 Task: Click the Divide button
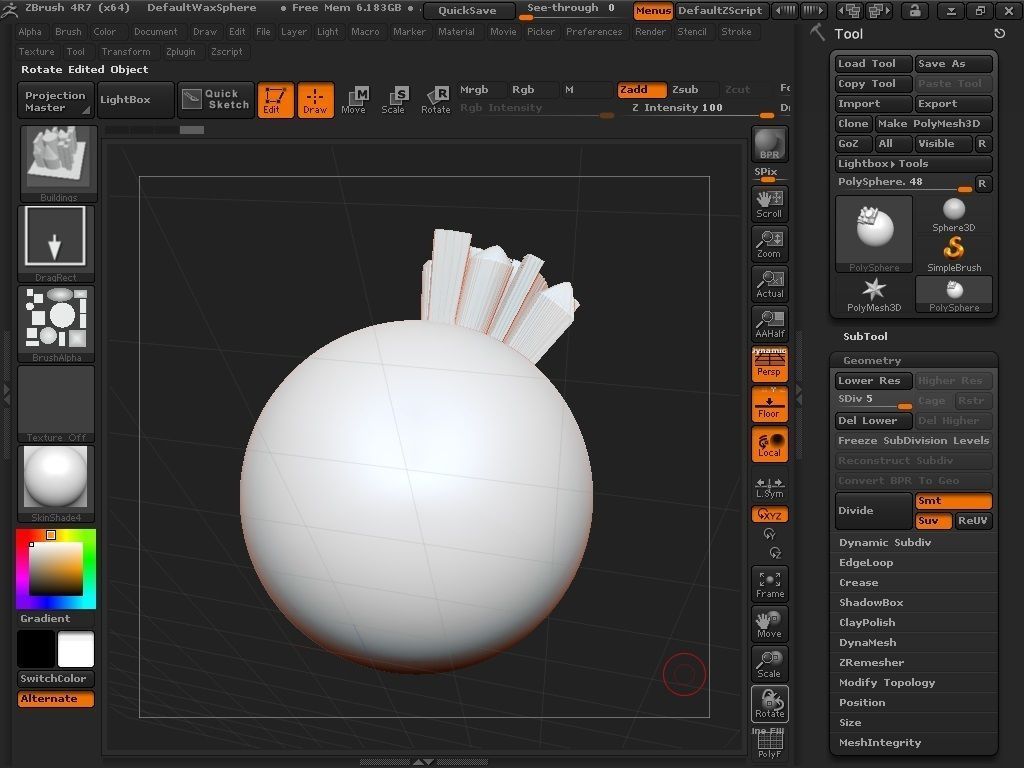pyautogui.click(x=873, y=511)
